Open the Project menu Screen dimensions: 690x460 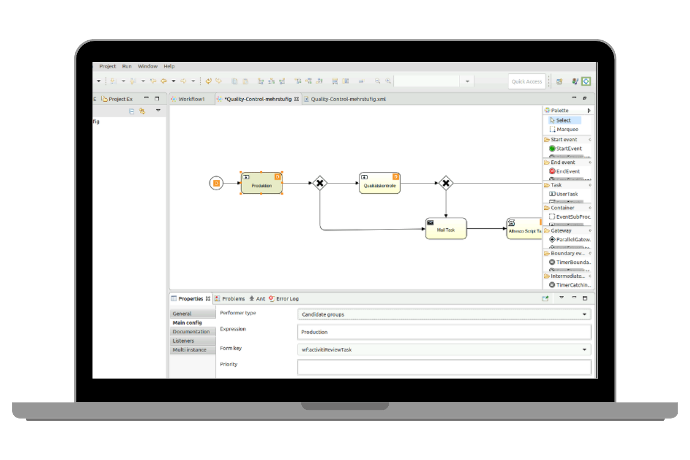pos(108,66)
